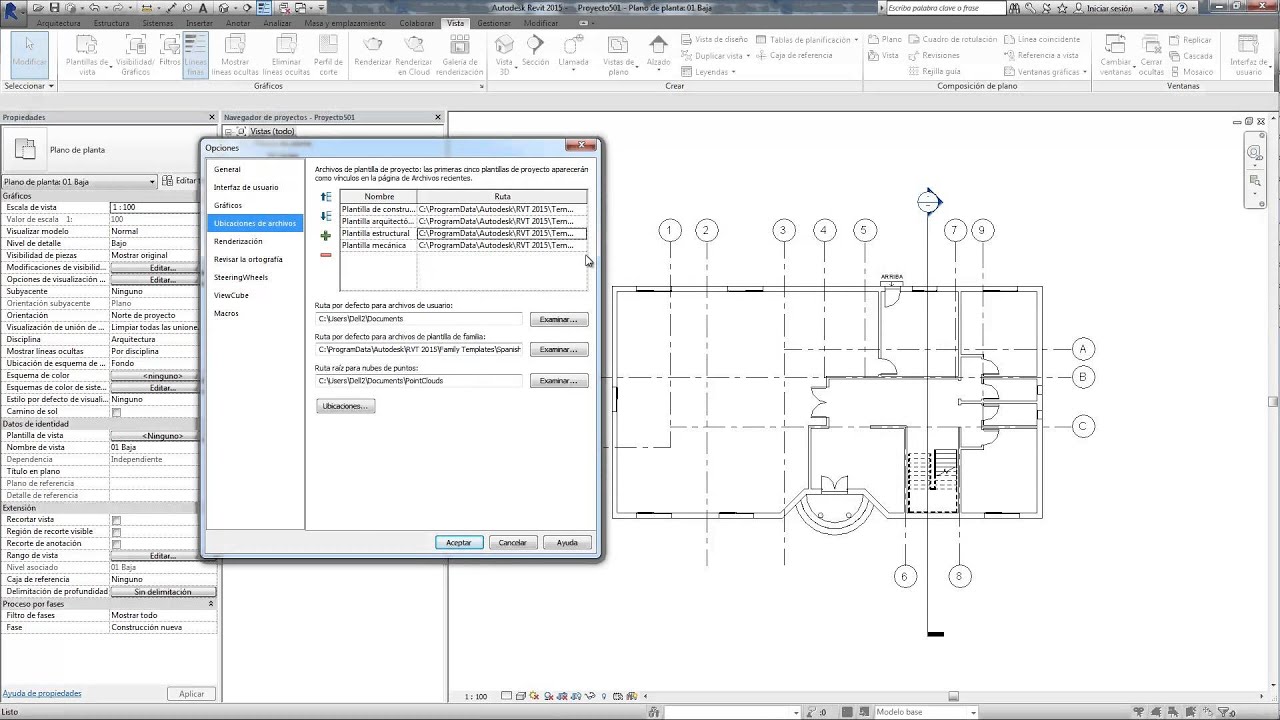Select the Cascada window tool

coord(1191,56)
